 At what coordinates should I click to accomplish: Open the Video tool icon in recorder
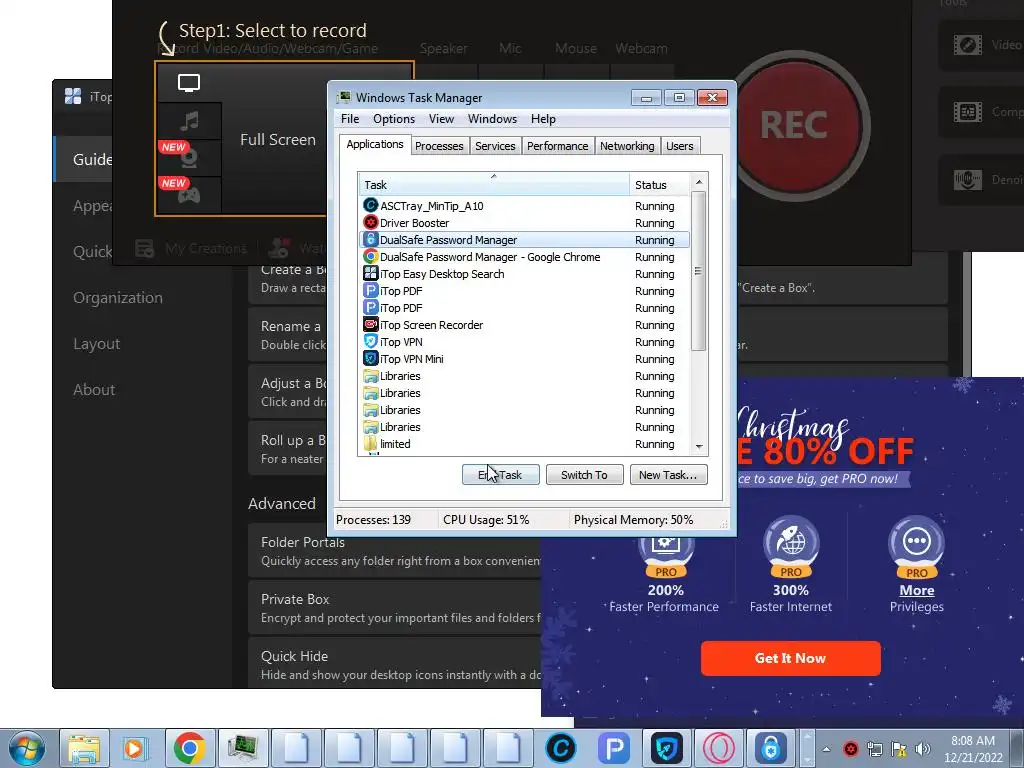(967, 45)
